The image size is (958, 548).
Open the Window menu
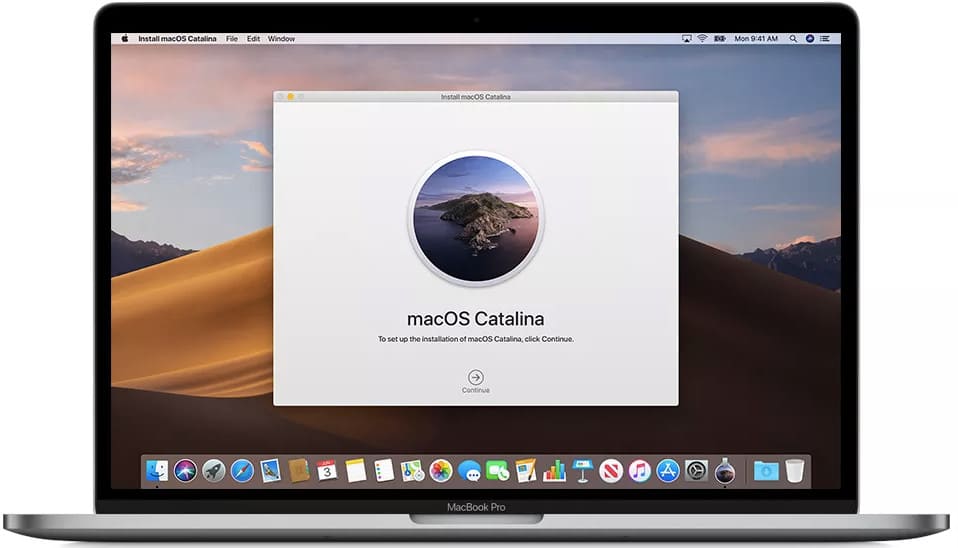pyautogui.click(x=281, y=38)
